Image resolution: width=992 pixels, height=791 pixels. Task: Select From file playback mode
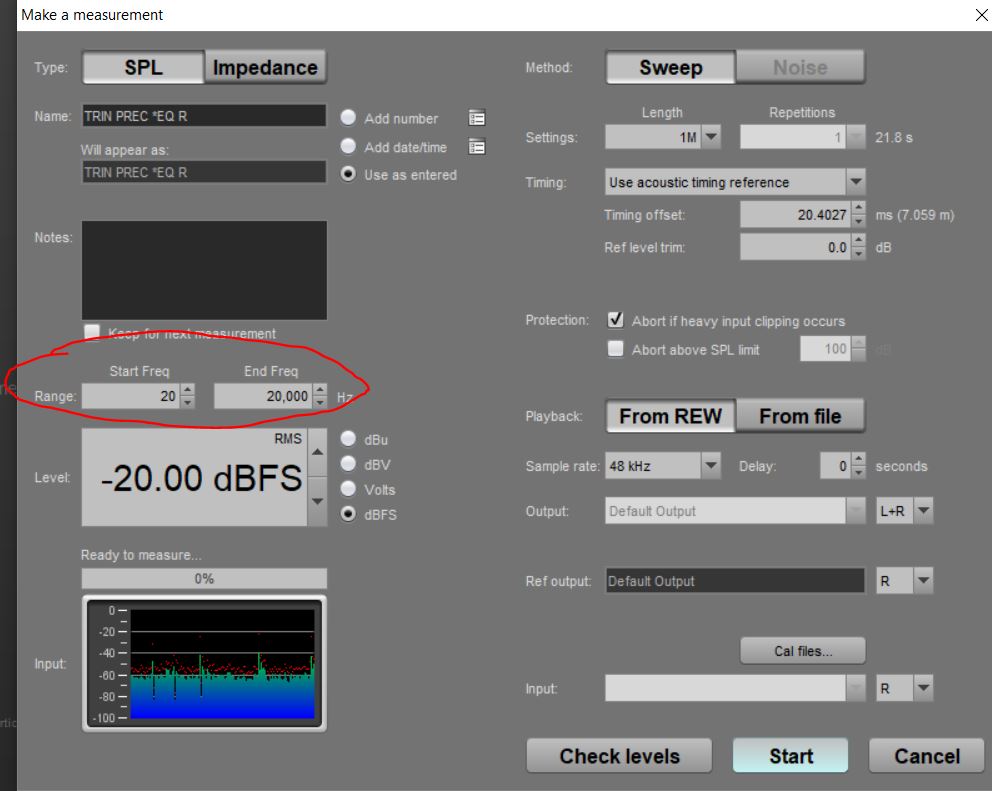(x=800, y=416)
